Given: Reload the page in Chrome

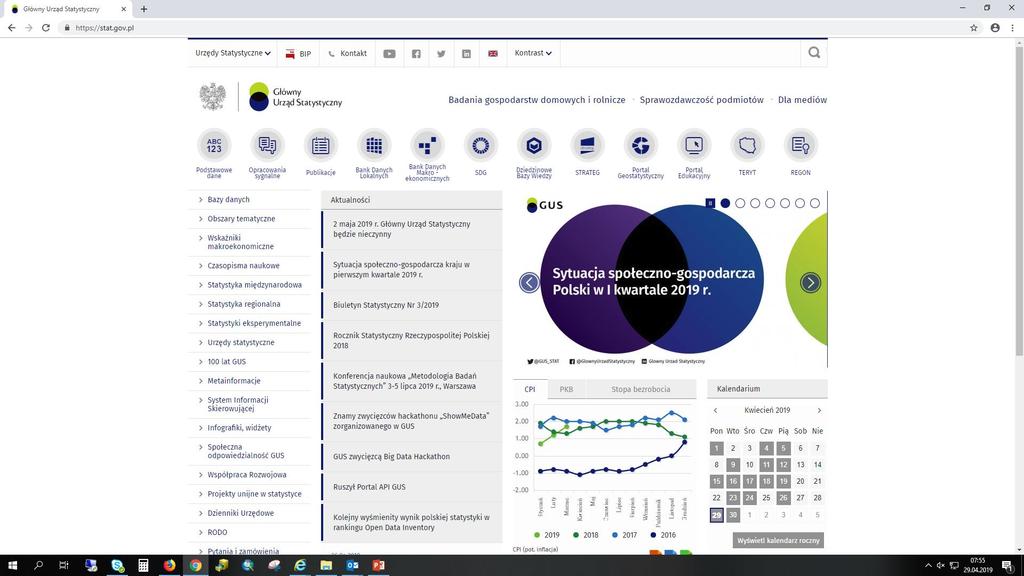Looking at the screenshot, I should (46, 28).
